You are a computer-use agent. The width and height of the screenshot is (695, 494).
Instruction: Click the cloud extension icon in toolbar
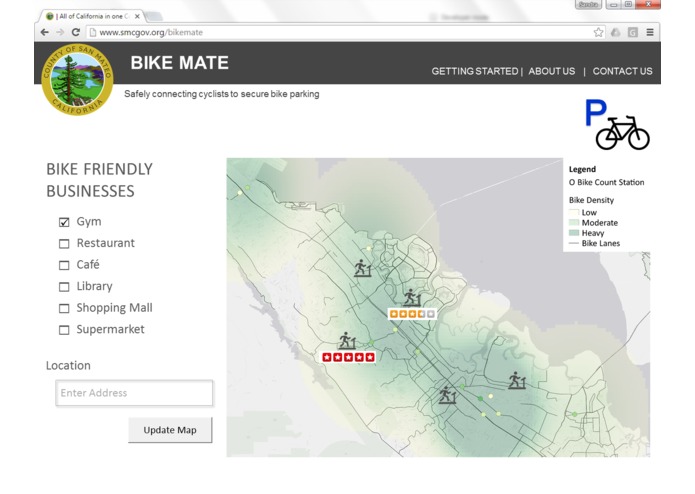click(616, 32)
